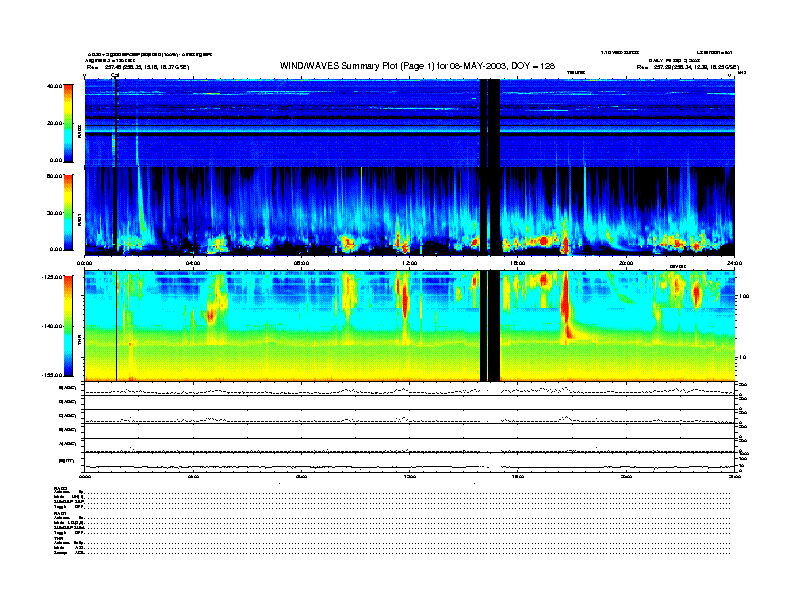Click the 08:00 tick label under RAD1 spectrogram
792x612 pixels.
[x=301, y=263]
